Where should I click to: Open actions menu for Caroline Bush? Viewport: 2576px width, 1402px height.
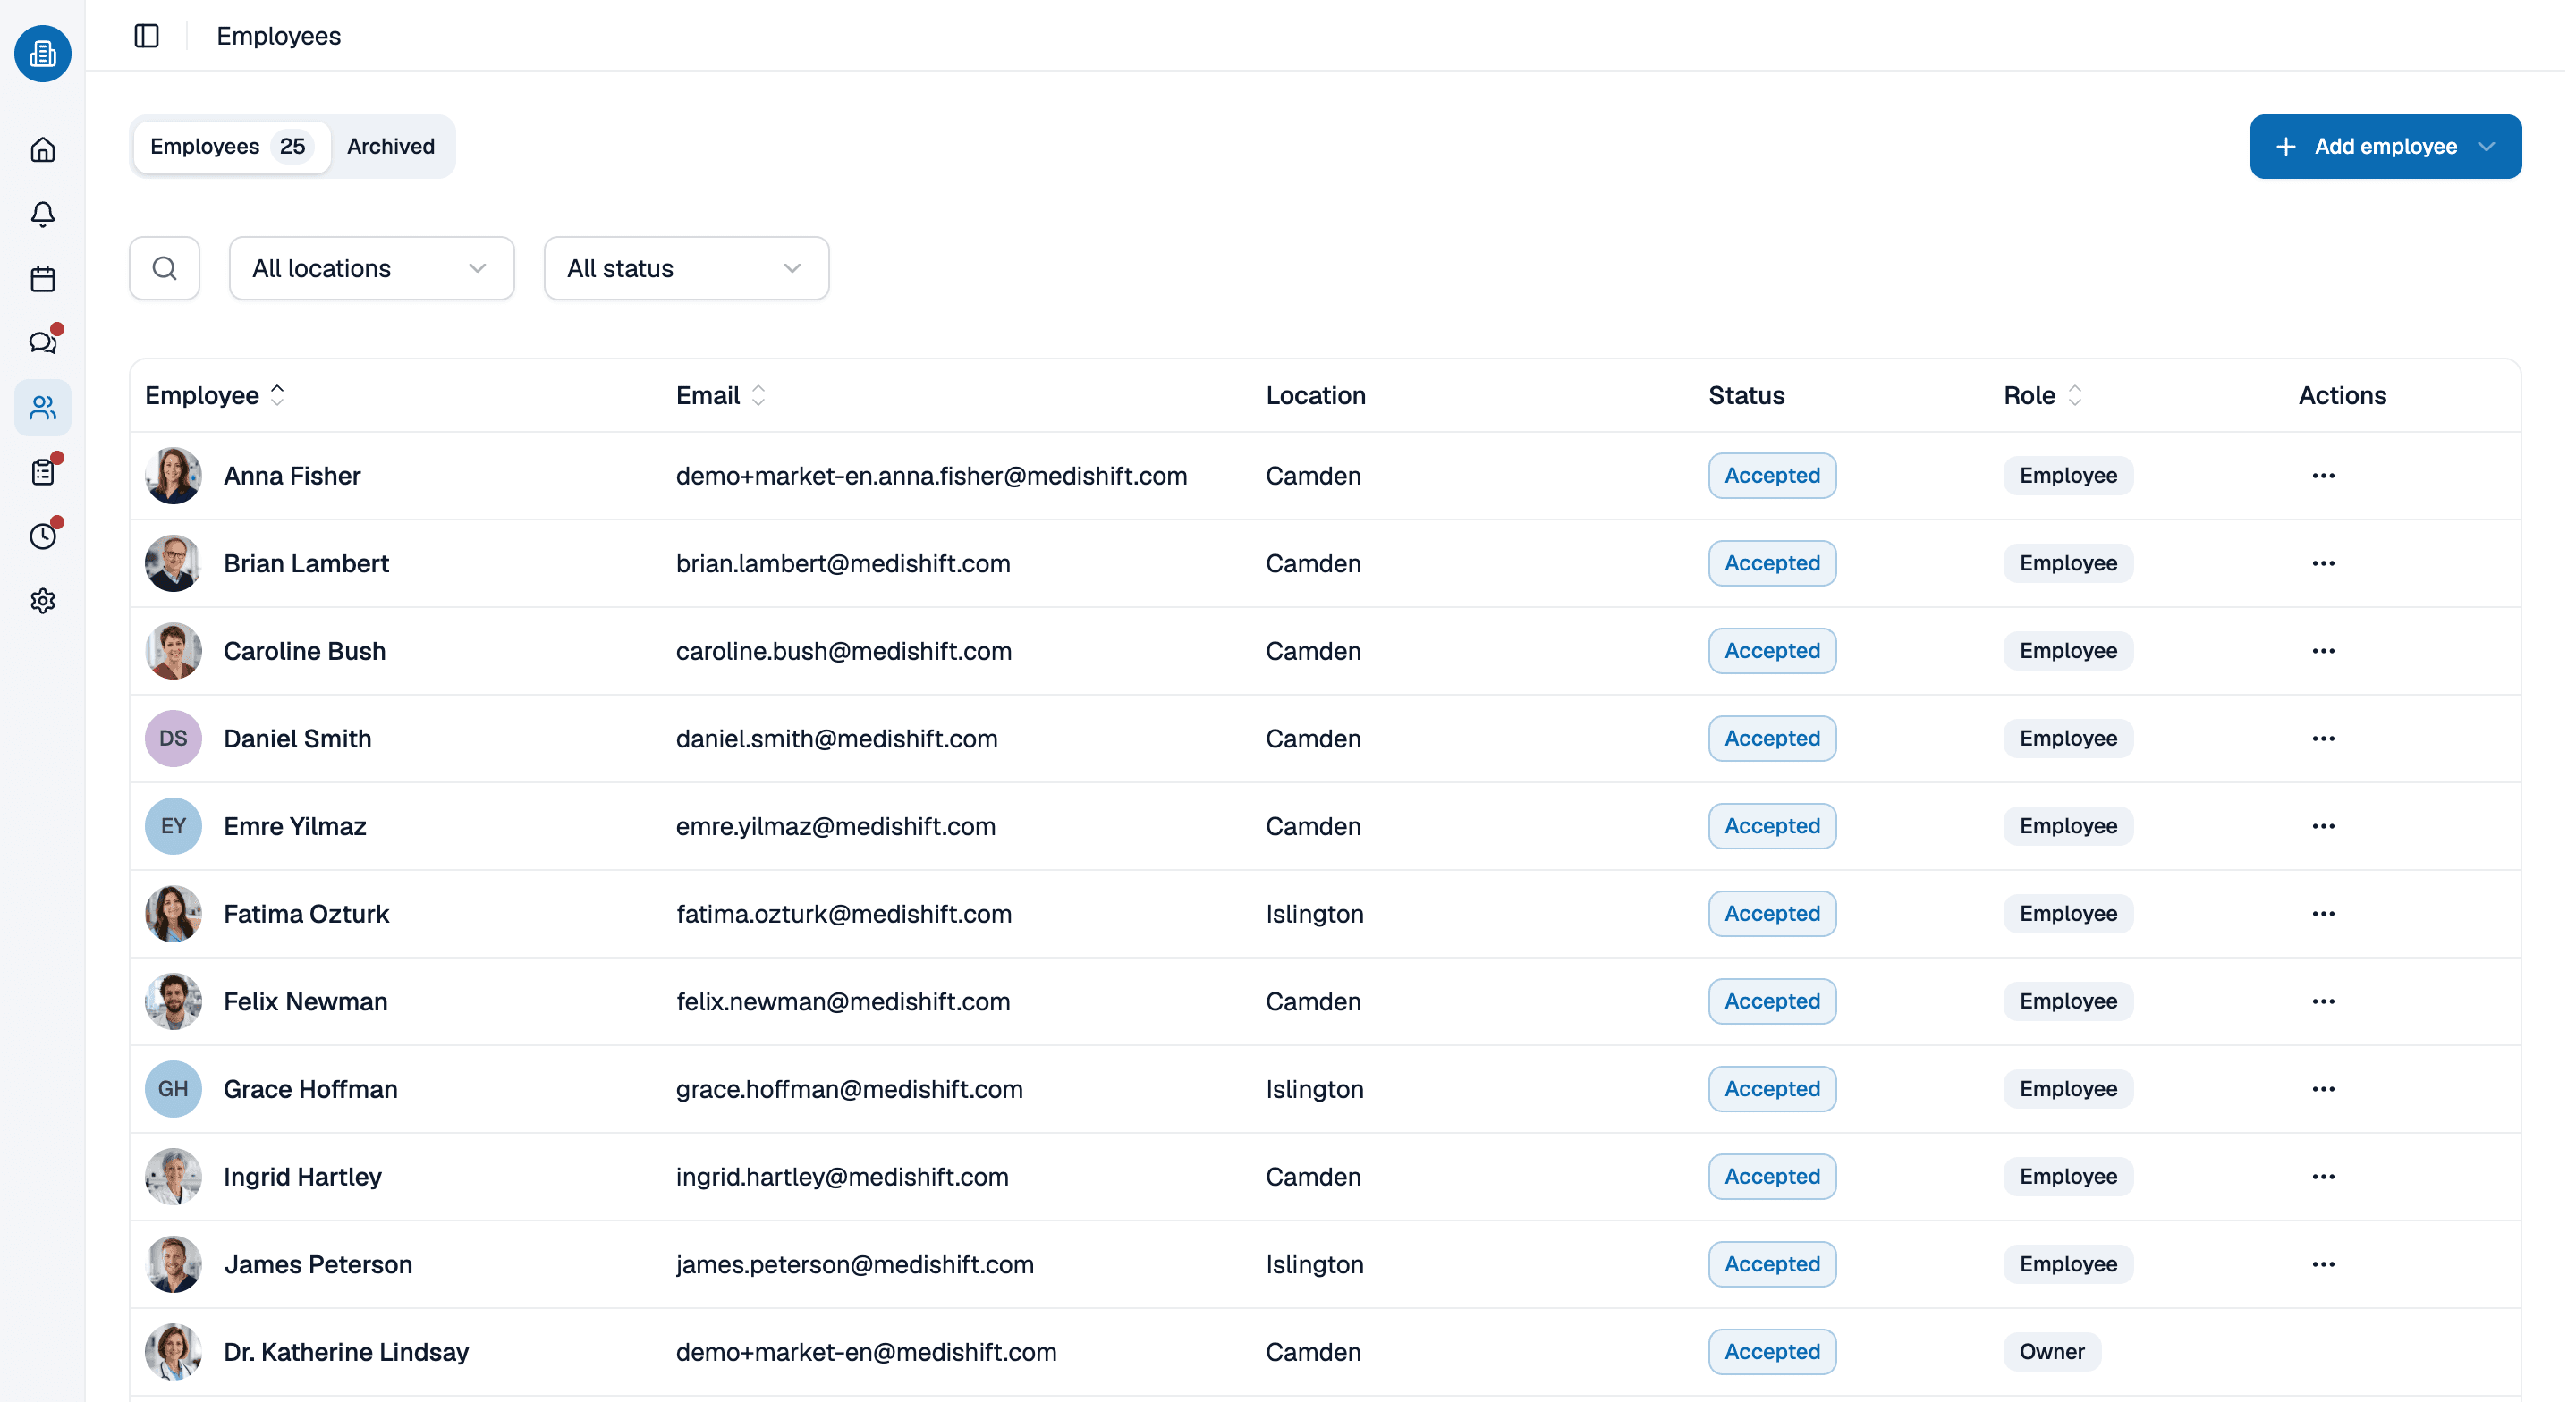point(2323,651)
